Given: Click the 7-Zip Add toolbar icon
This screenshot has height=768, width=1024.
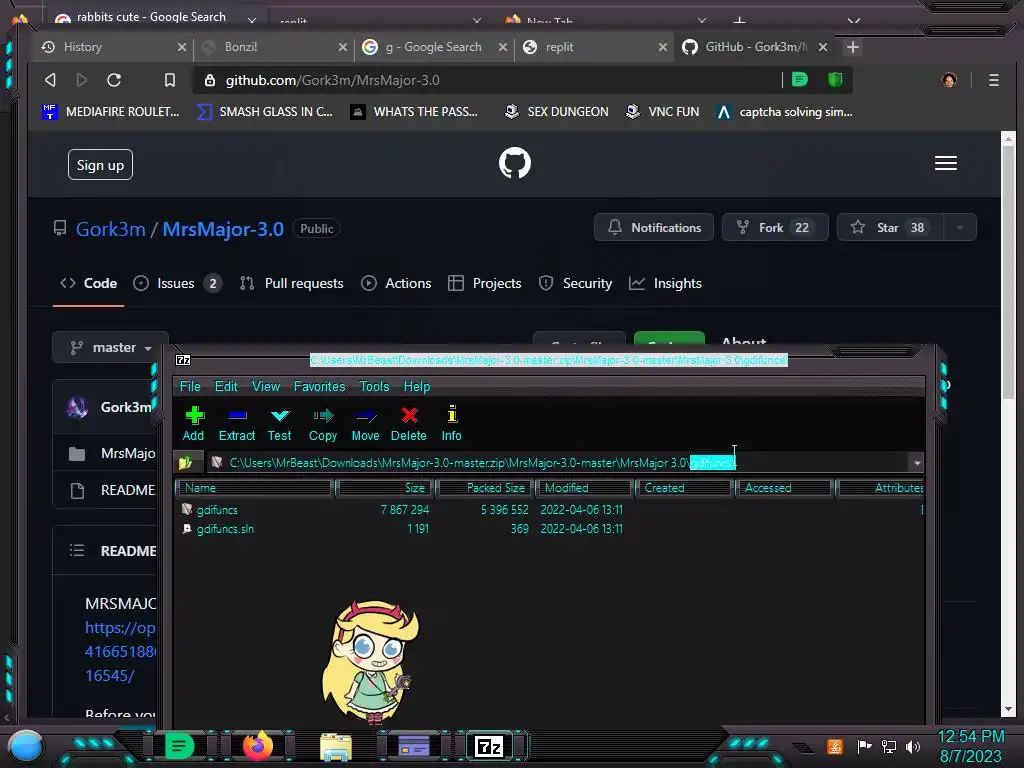Looking at the screenshot, I should click(194, 415).
